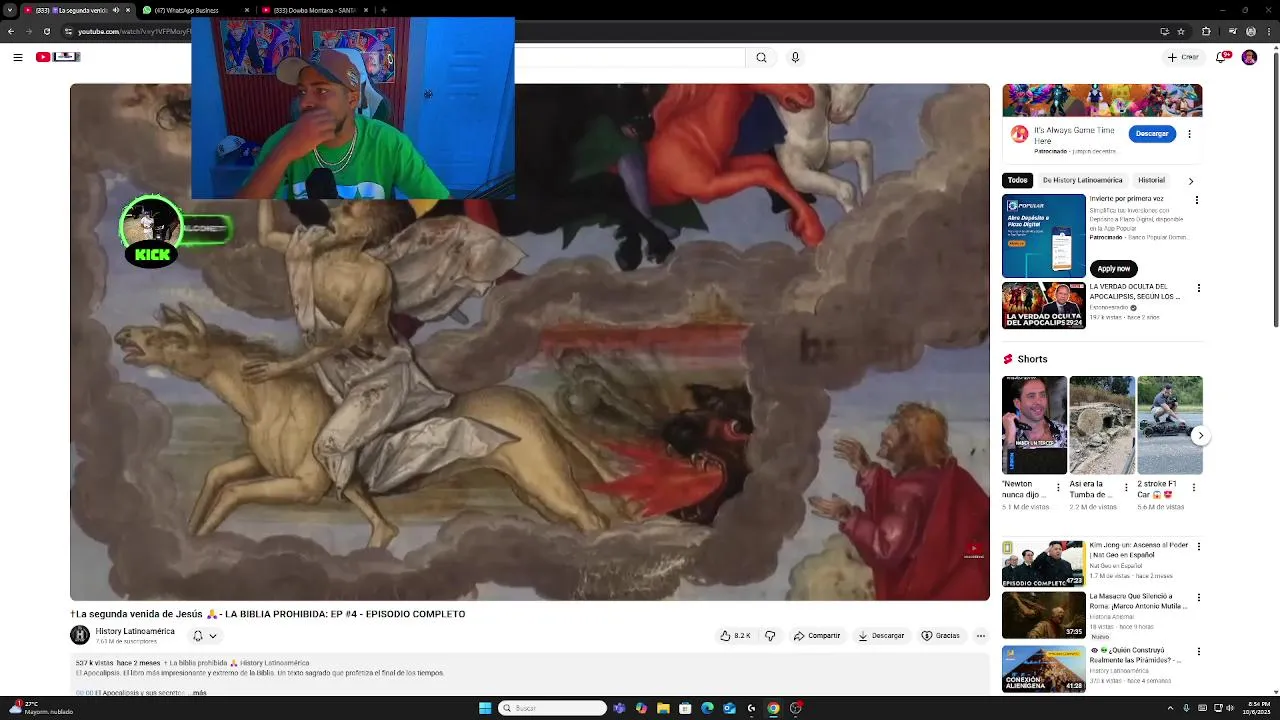Mute the La segunda venida tab audio
Viewport: 1280px width, 720px height.
pyautogui.click(x=115, y=10)
